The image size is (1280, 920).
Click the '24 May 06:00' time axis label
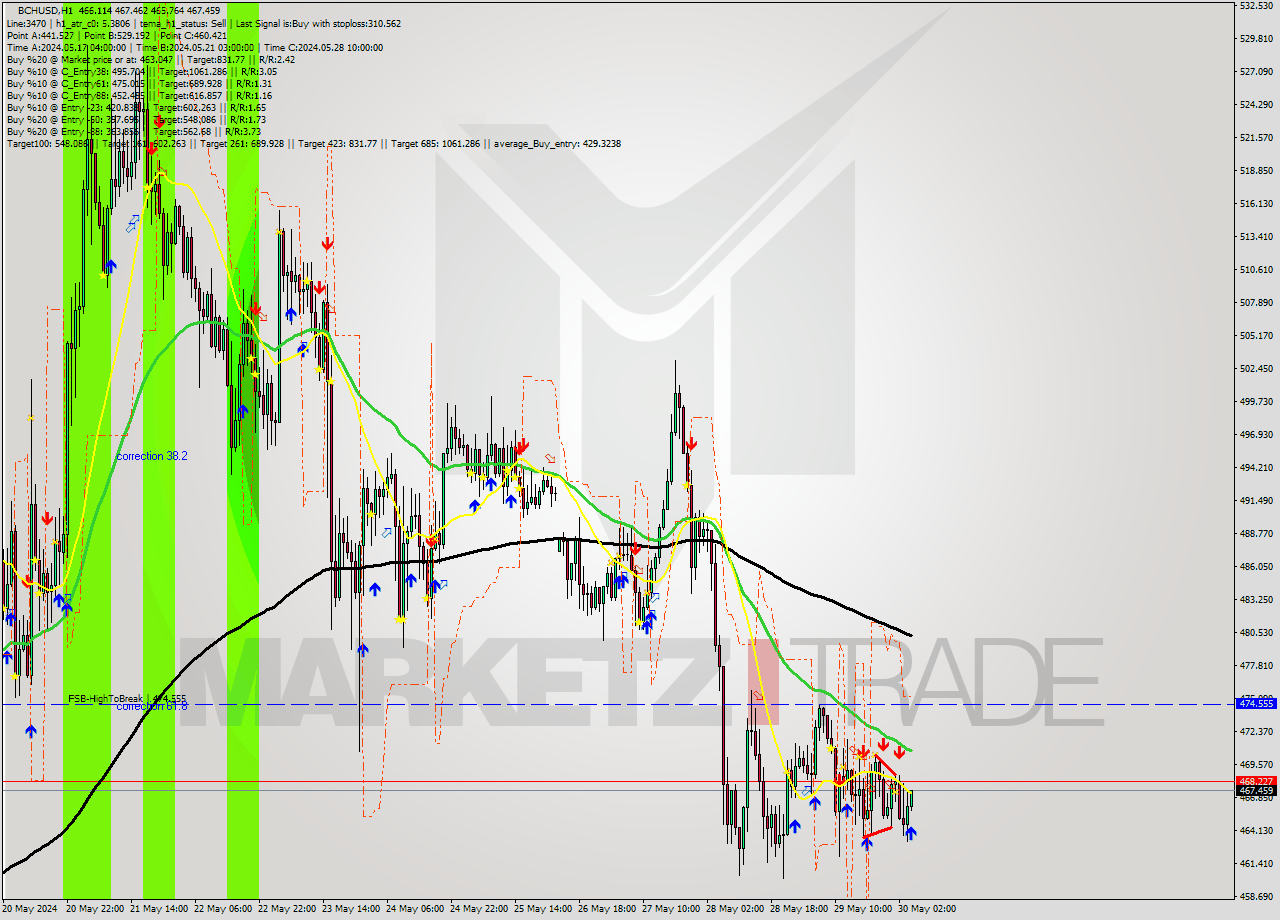click(x=415, y=909)
